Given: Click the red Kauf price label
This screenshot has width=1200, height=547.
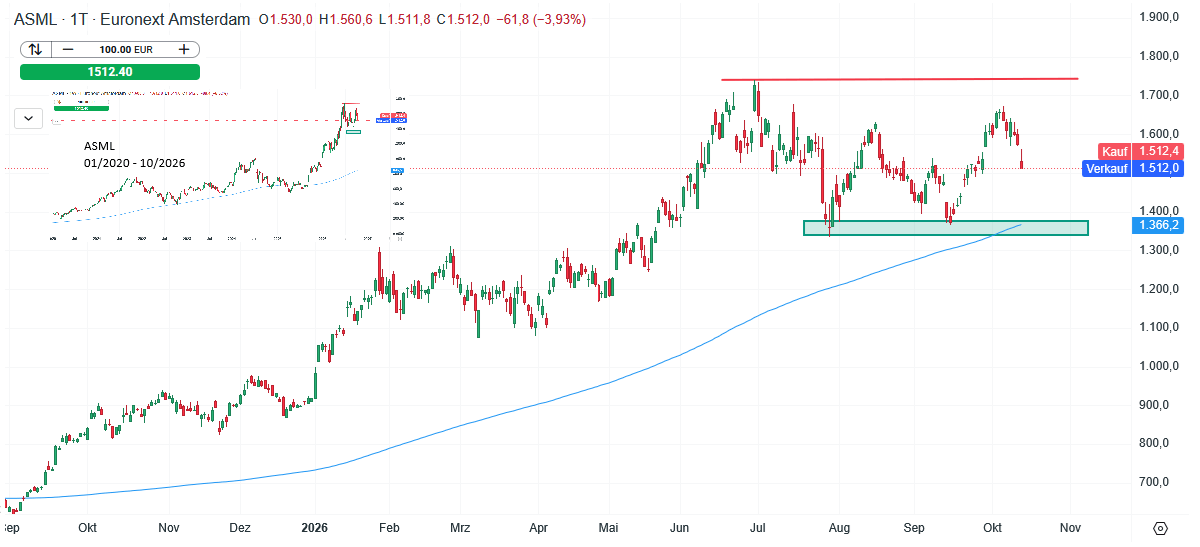Looking at the screenshot, I should tap(1115, 151).
